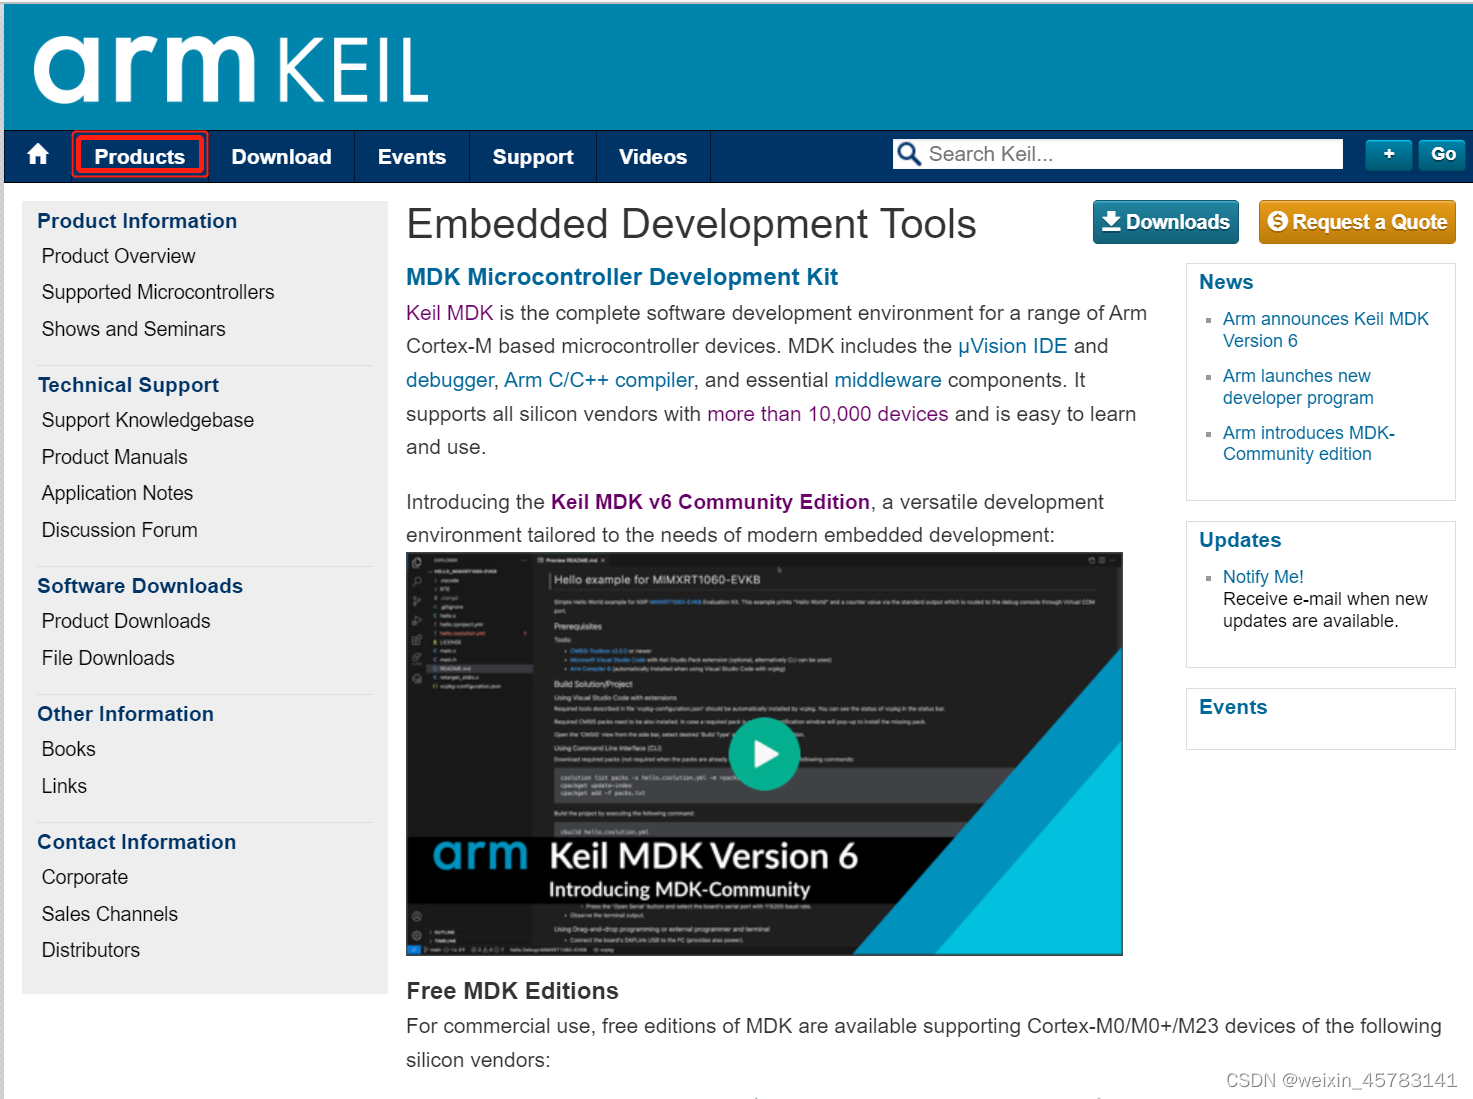Open the Books link
This screenshot has height=1099, width=1473.
coord(69,749)
